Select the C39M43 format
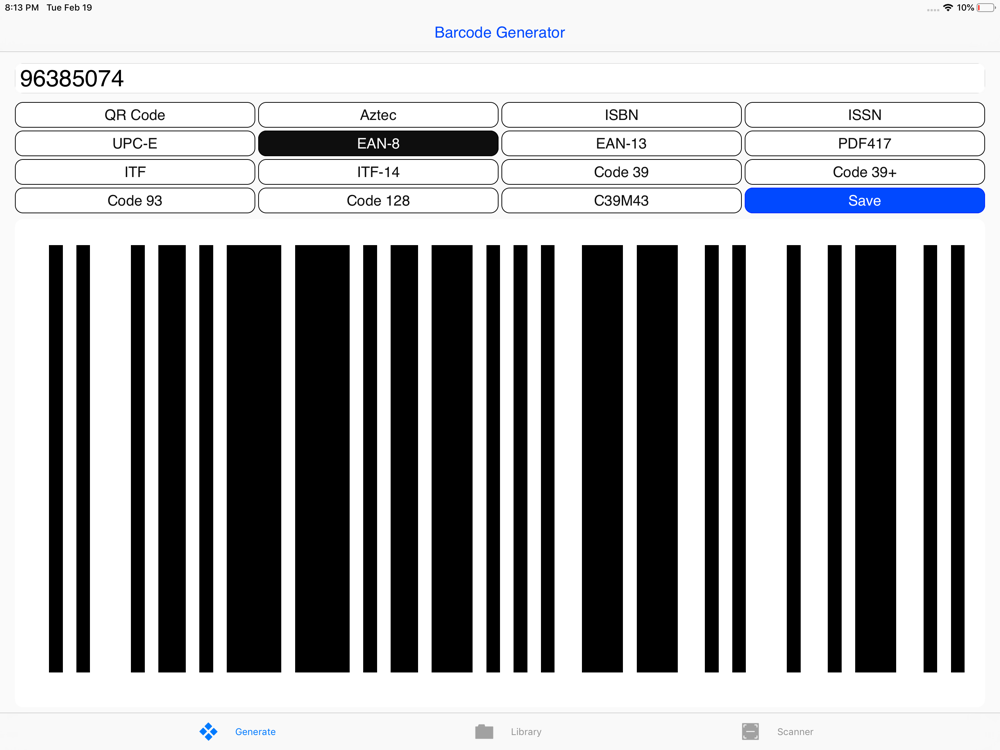This screenshot has width=1000, height=750. pos(621,201)
